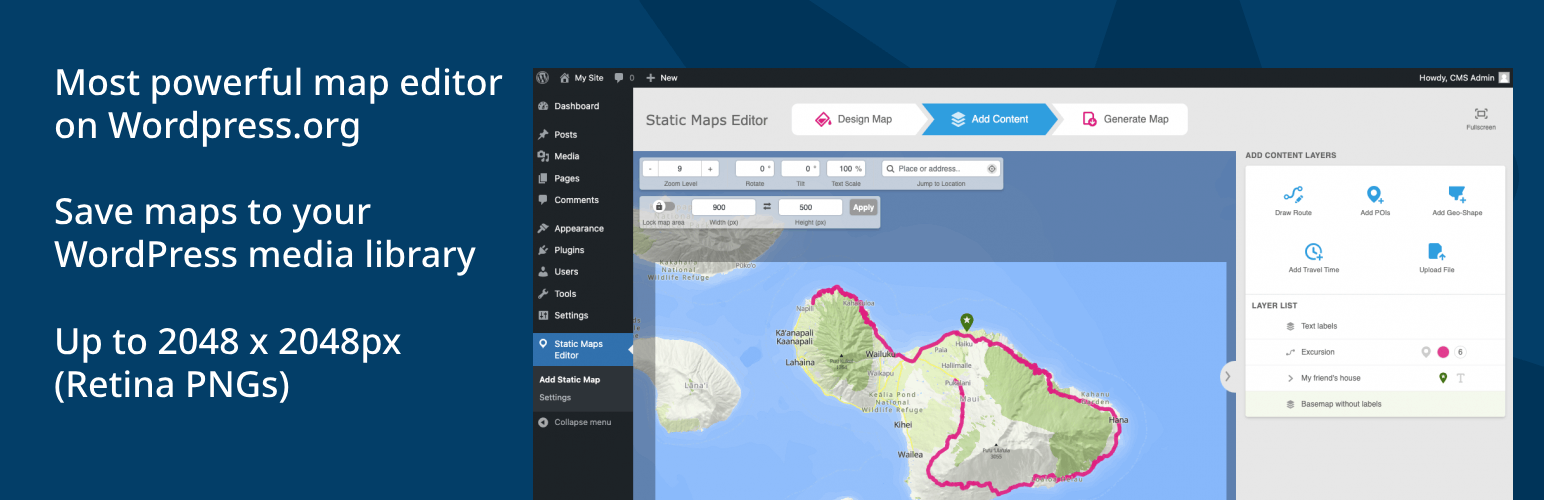
Task: Click the zoom level value field
Action: (679, 169)
